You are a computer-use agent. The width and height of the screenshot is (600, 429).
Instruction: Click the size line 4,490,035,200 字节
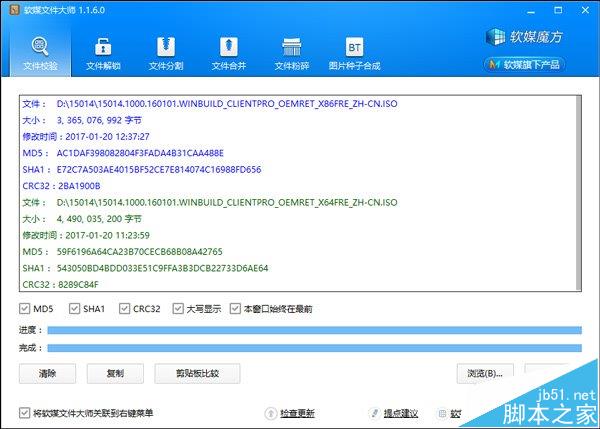pos(82,219)
